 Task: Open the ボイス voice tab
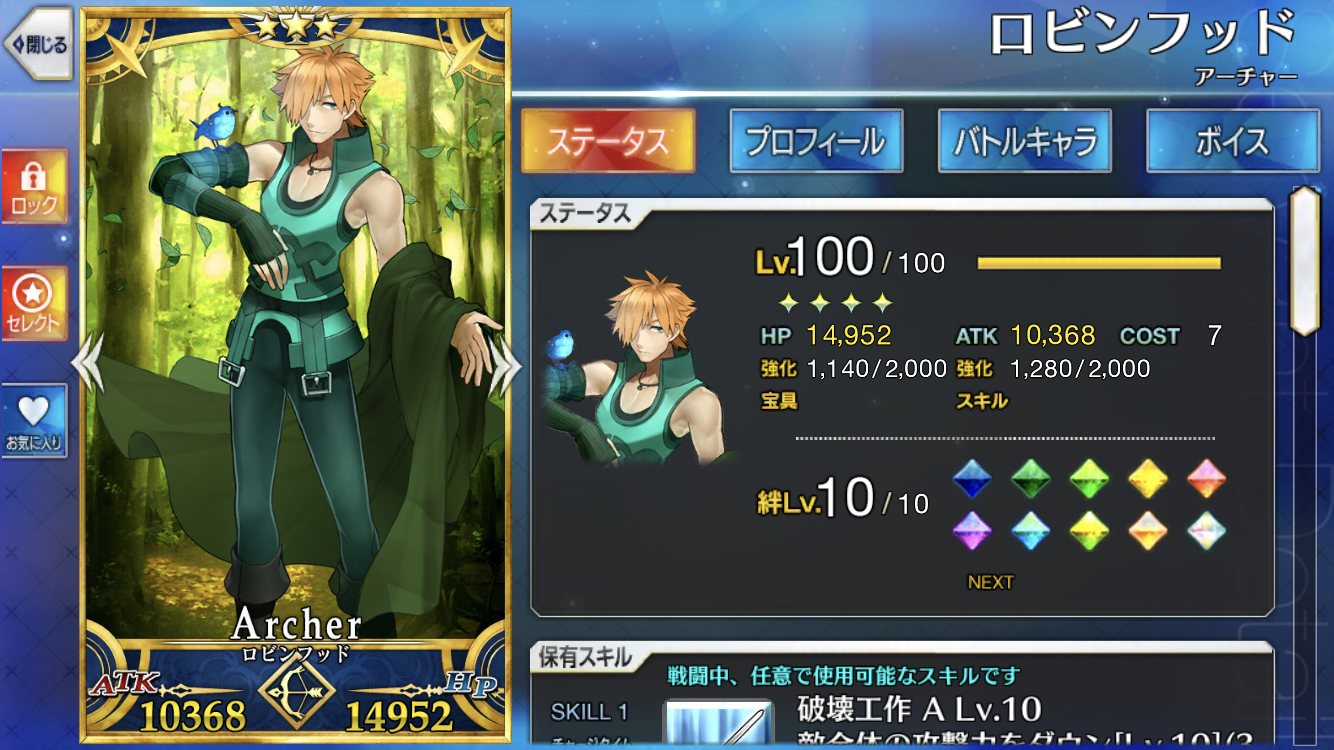[1232, 141]
